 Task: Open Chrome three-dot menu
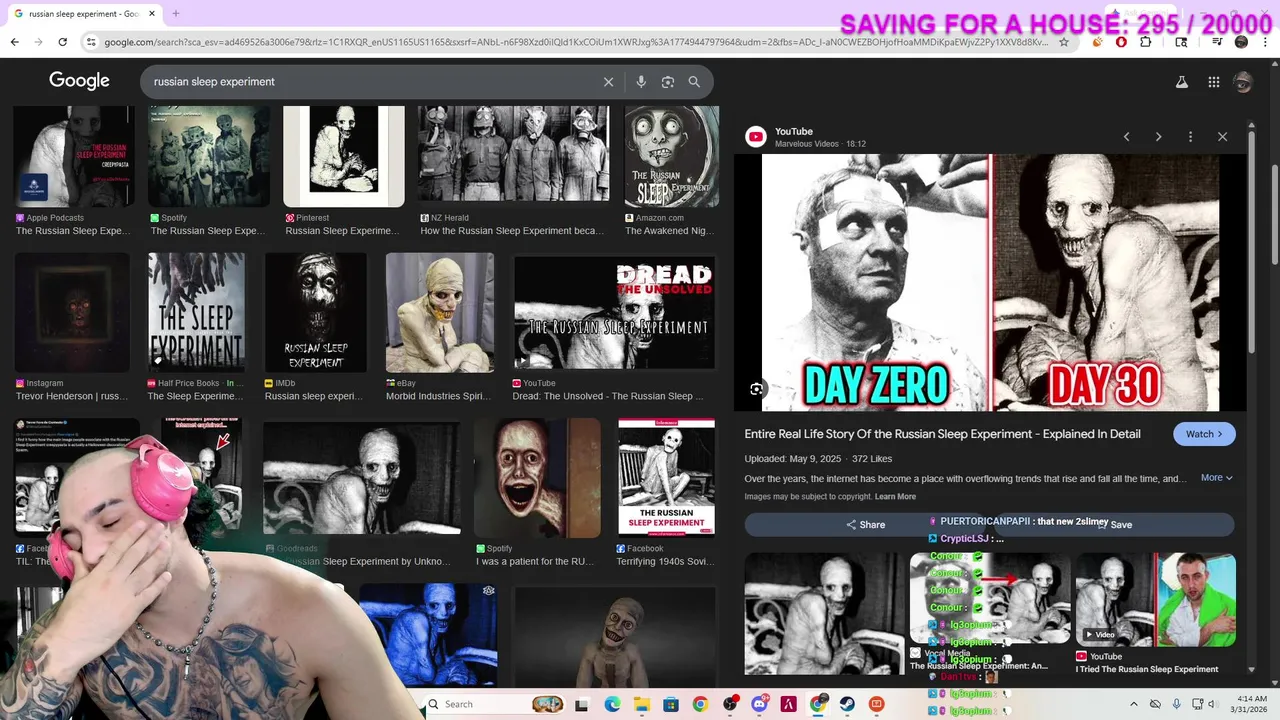(x=1266, y=42)
